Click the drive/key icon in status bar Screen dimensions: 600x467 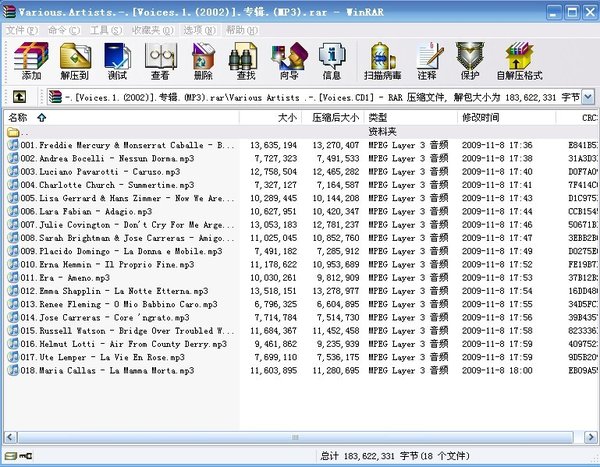point(18,456)
